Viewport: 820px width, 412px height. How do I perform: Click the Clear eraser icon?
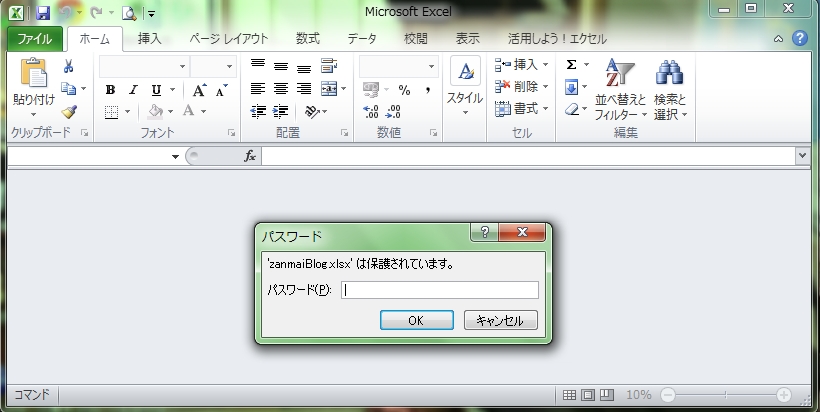click(572, 109)
